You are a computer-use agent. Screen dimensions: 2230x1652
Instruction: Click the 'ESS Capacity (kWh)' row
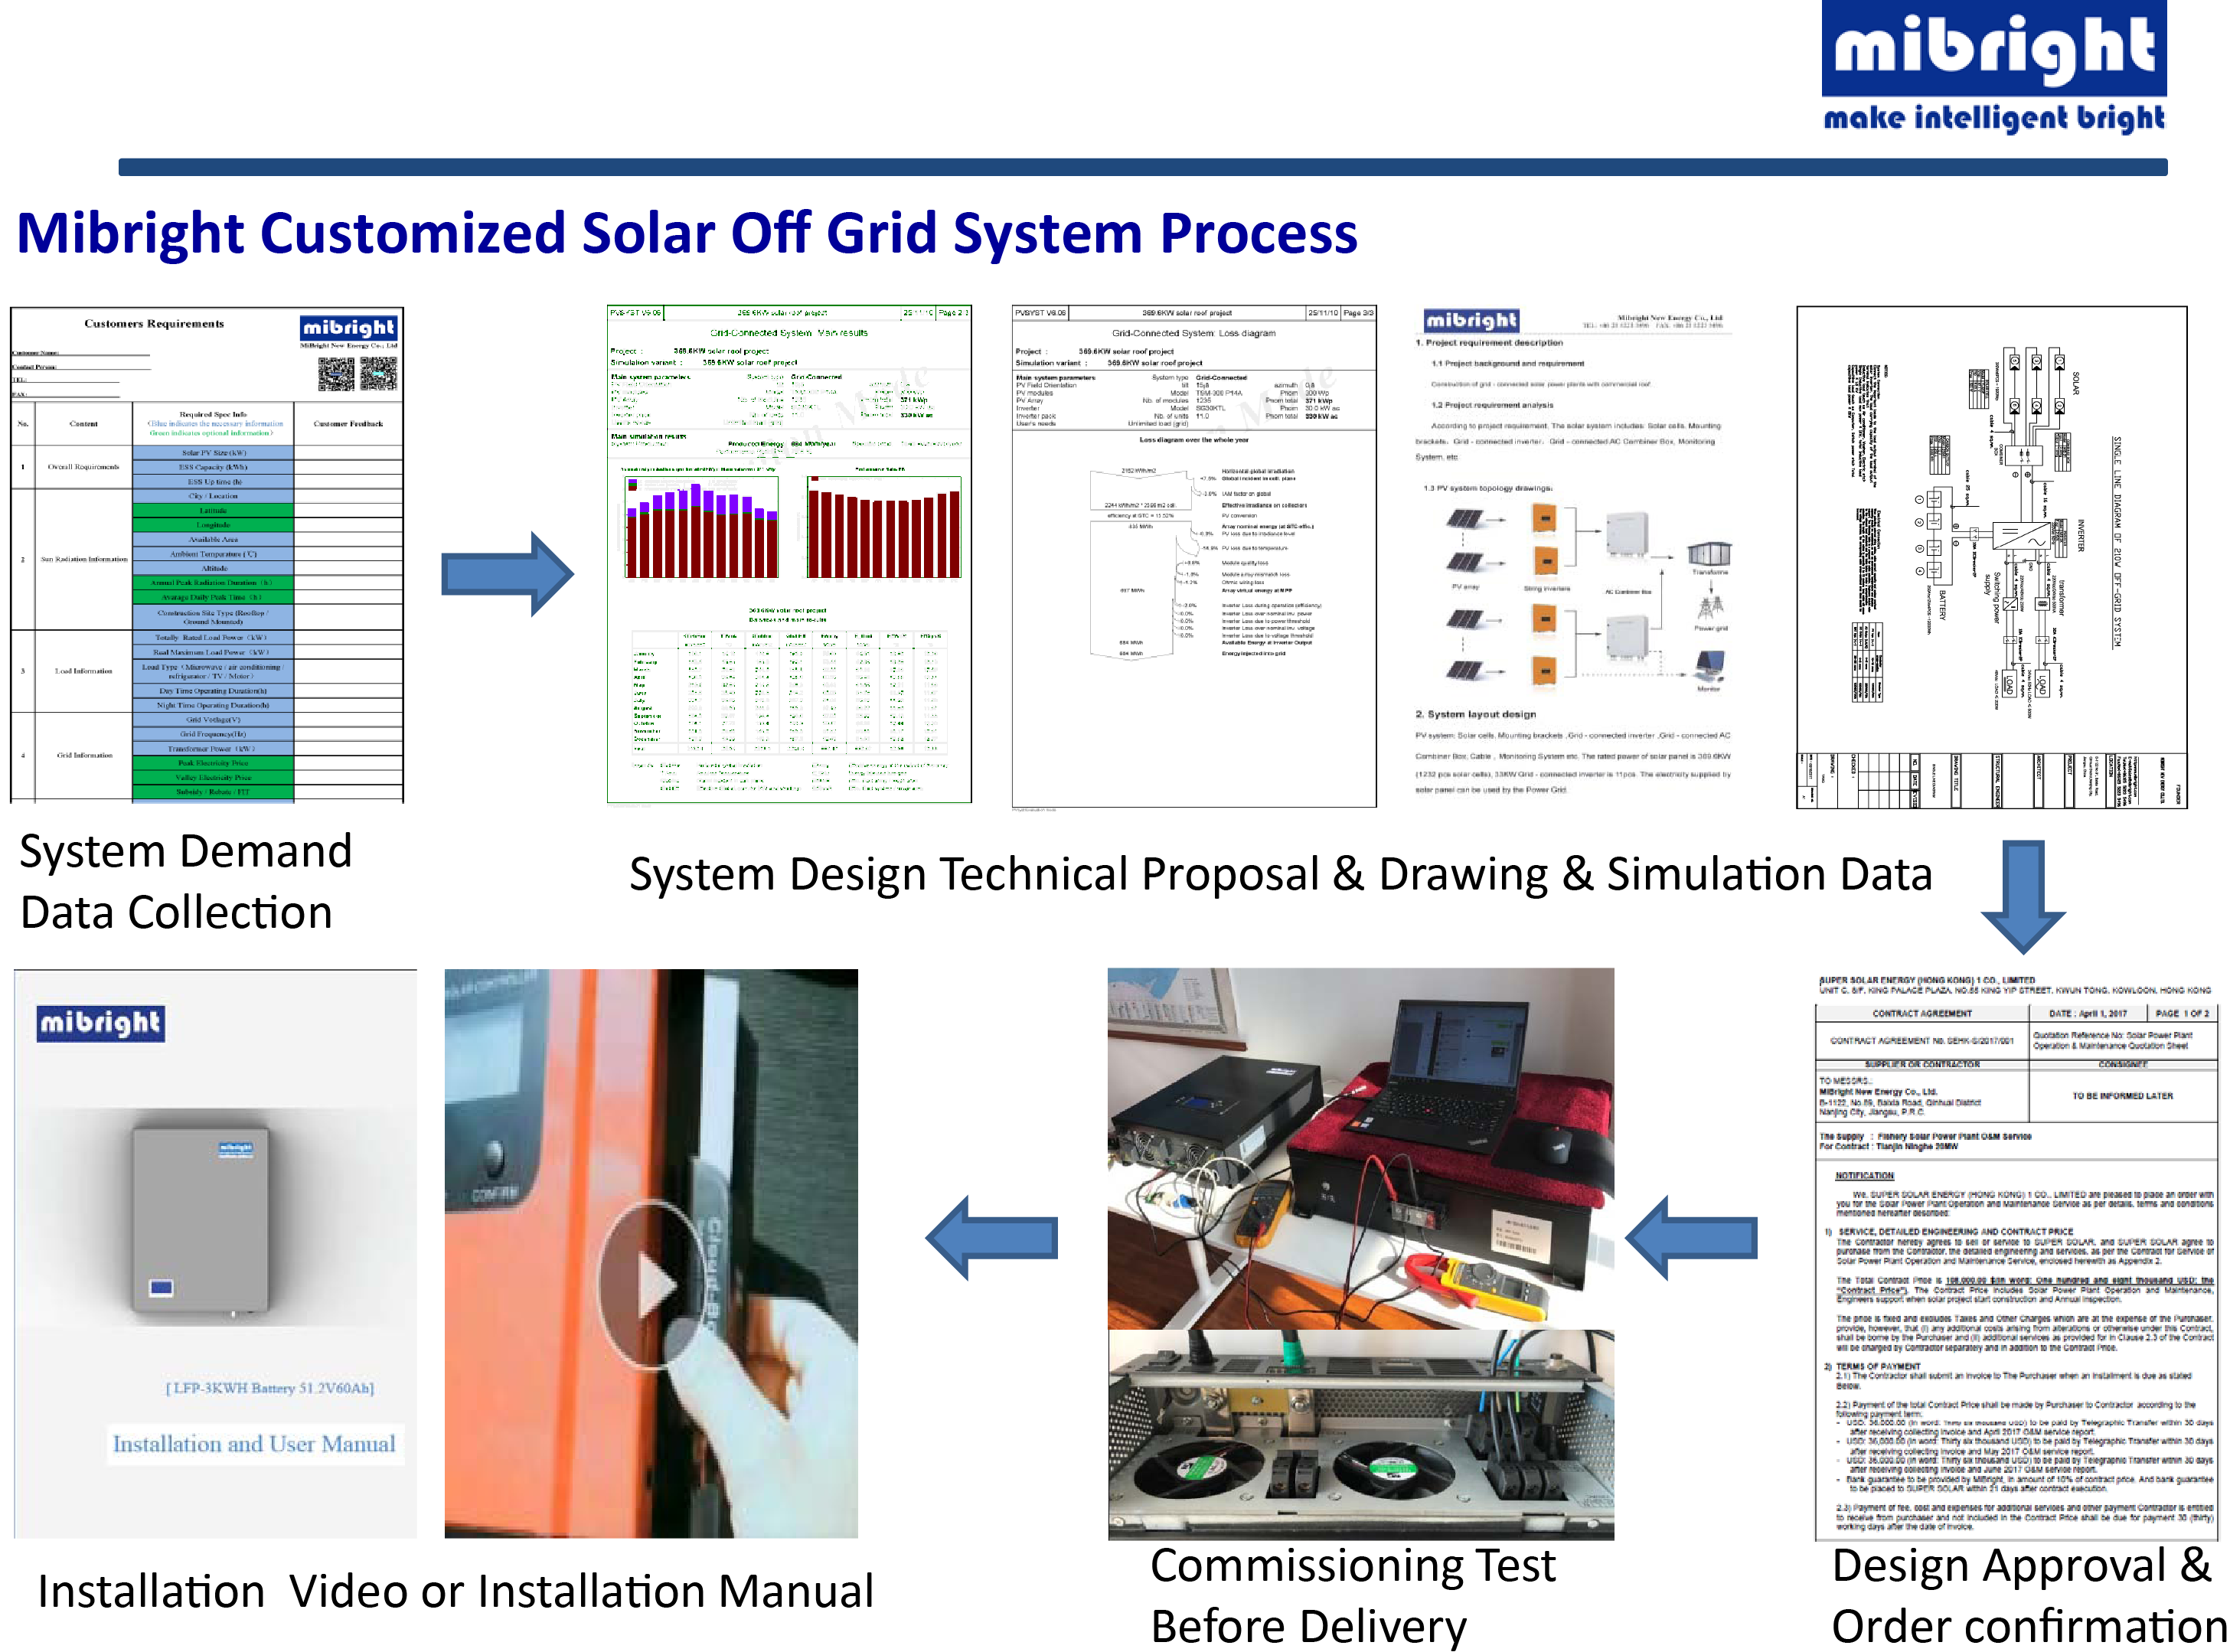[213, 467]
